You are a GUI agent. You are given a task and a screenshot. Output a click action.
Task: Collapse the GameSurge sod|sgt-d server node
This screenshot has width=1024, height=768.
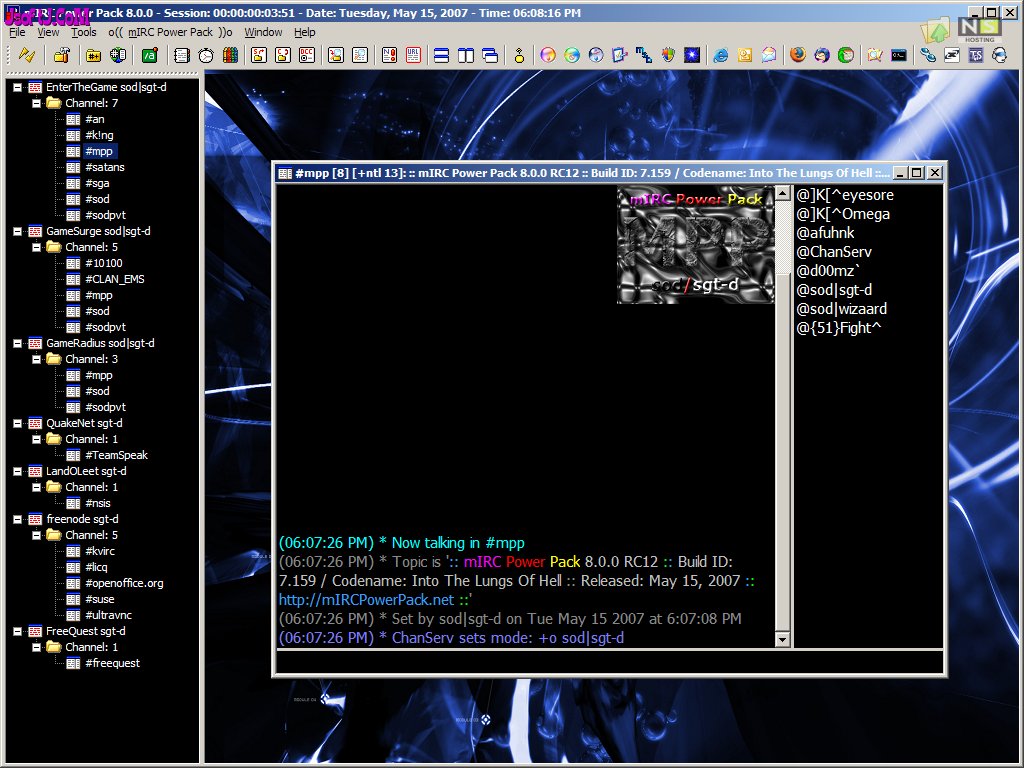coord(18,231)
